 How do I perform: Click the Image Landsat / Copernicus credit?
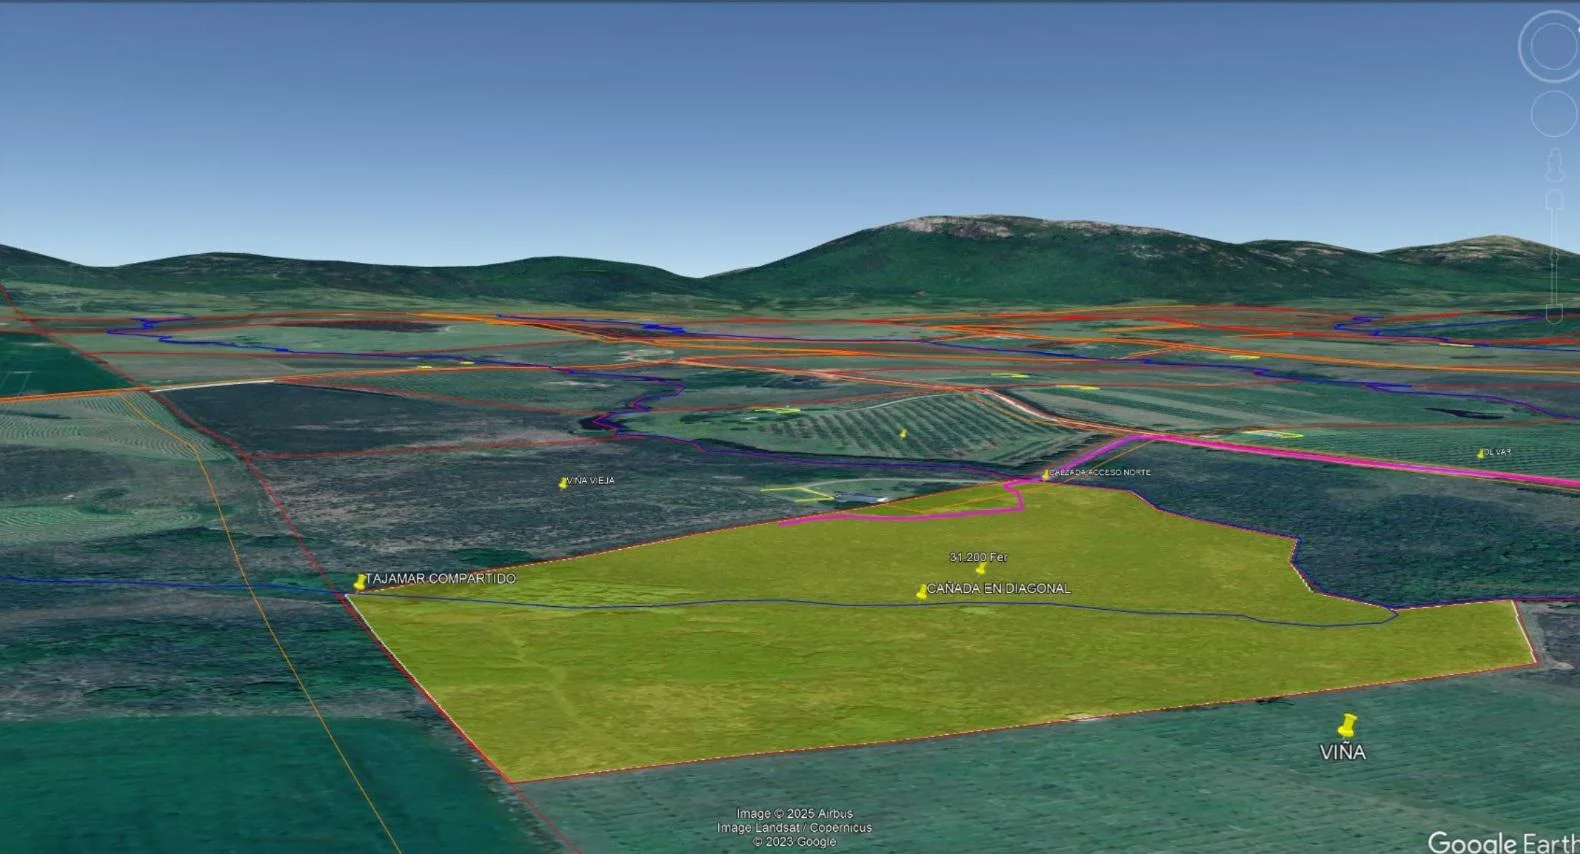(x=794, y=828)
